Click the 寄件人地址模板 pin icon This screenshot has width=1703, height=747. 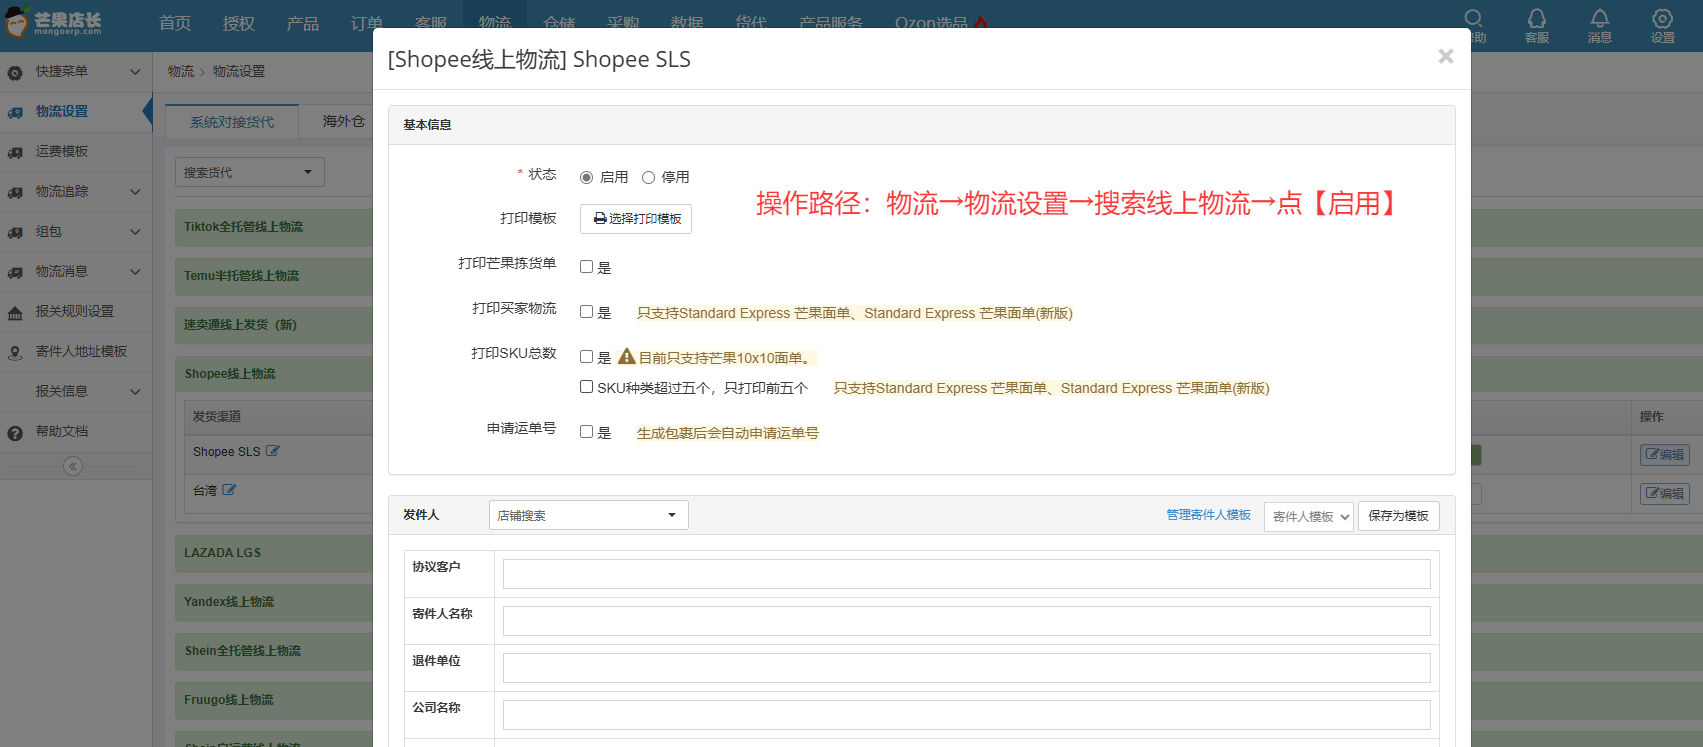15,353
